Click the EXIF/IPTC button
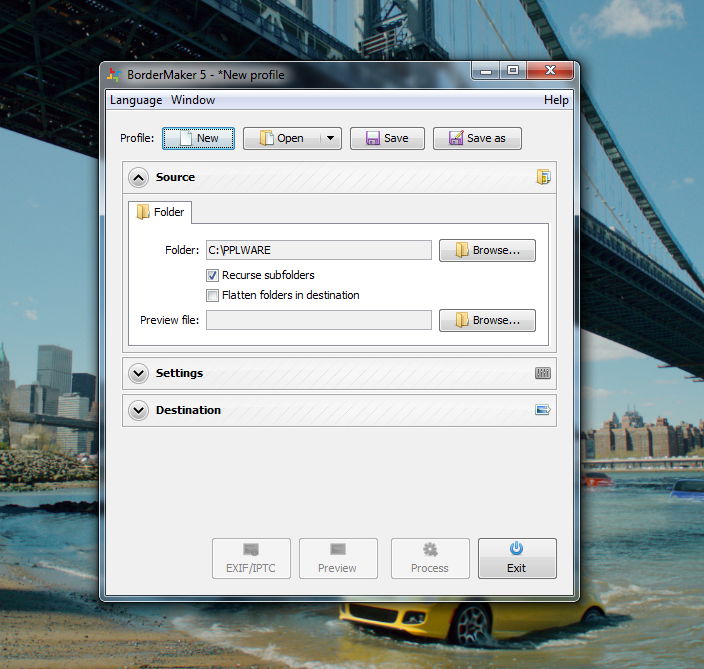The image size is (704, 669). (x=251, y=559)
